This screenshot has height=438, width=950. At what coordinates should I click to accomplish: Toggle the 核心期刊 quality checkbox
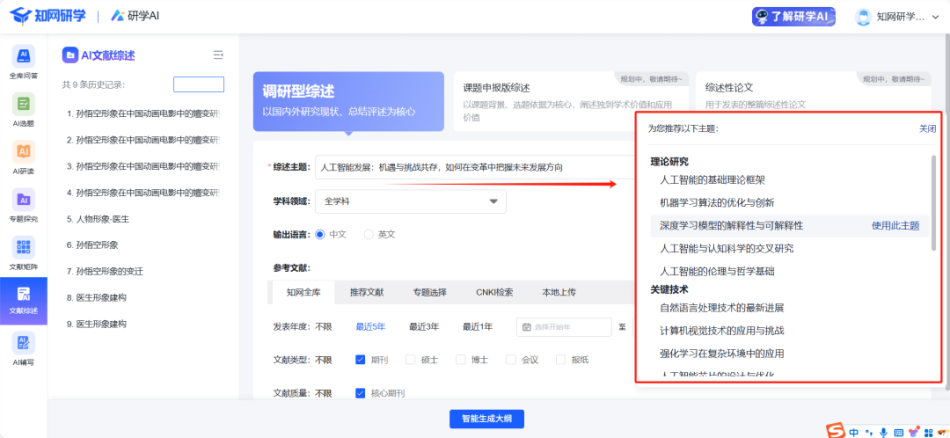[x=361, y=393]
